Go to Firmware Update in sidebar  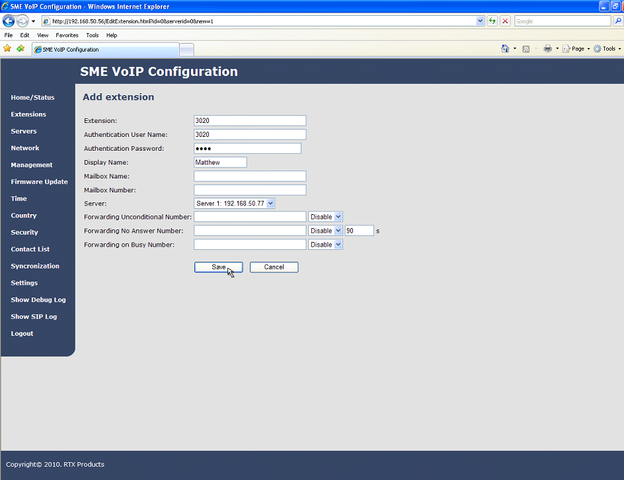[39, 181]
